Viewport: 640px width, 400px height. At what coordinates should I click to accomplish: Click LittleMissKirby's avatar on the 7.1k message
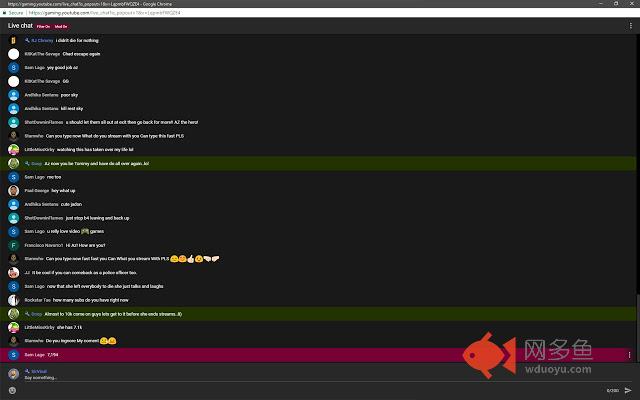(13, 327)
